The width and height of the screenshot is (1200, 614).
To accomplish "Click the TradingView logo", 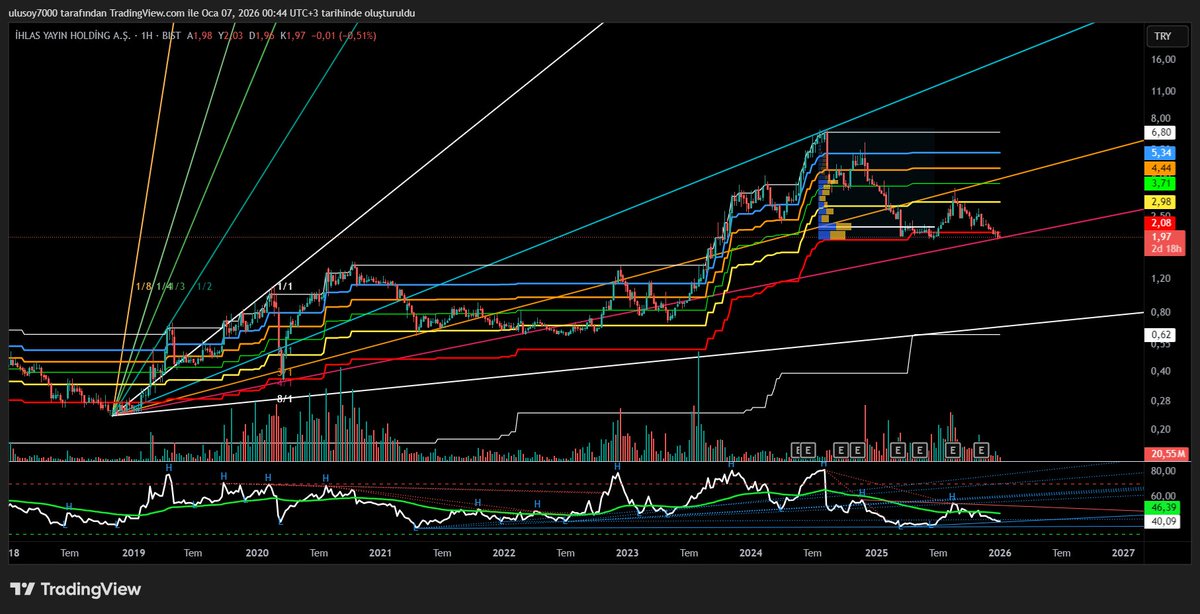I will [x=76, y=590].
